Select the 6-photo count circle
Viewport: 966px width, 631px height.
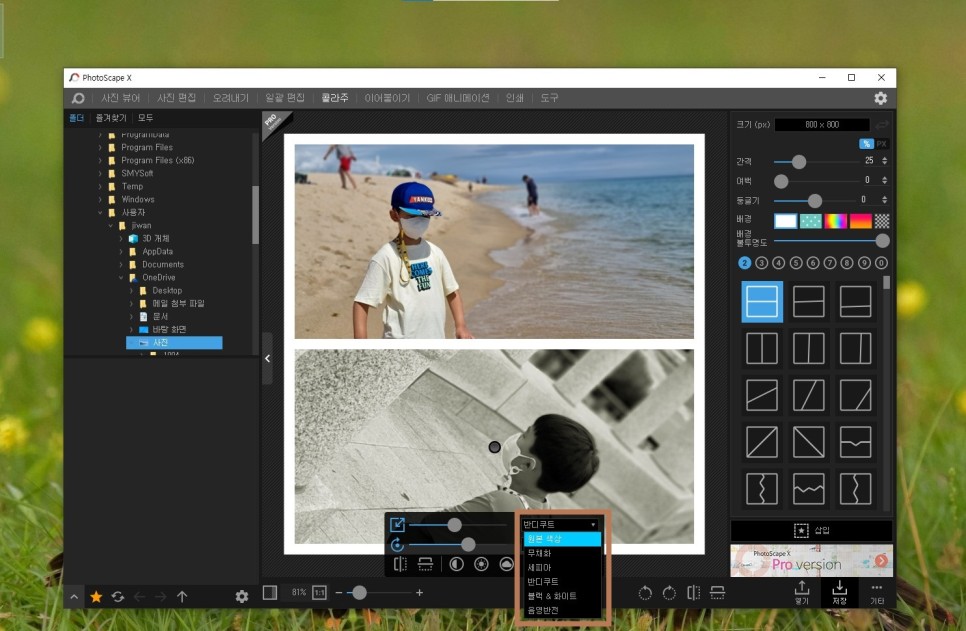click(x=813, y=263)
